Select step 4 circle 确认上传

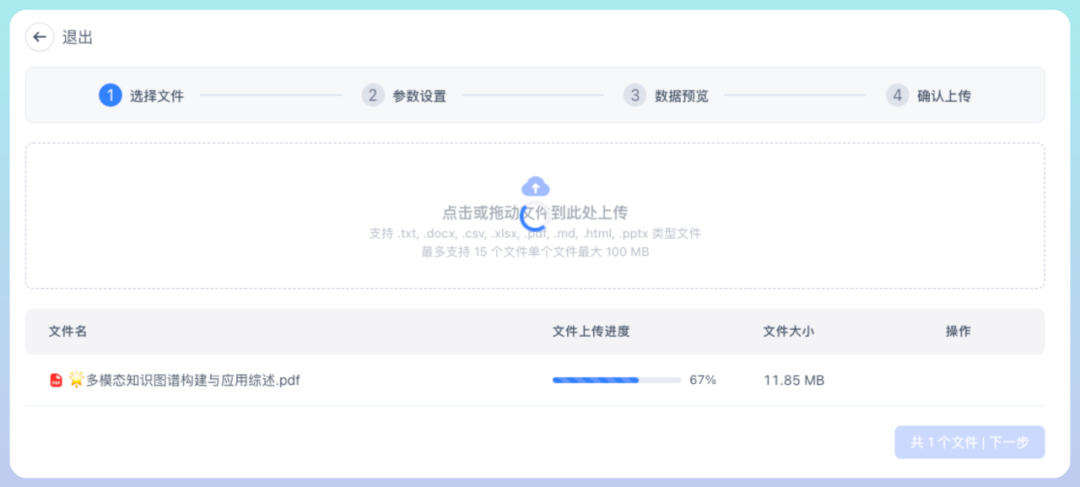[897, 95]
